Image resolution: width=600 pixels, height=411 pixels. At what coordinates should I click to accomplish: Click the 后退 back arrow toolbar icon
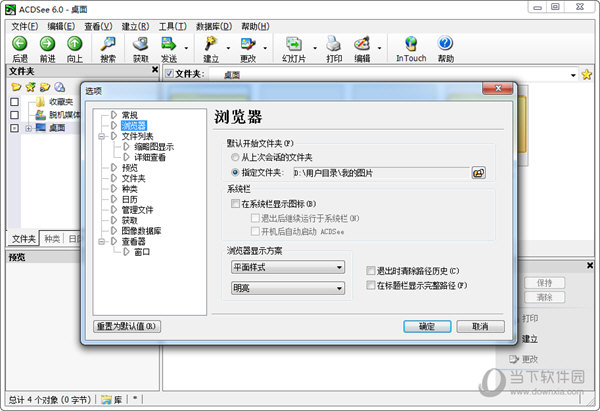click(x=20, y=44)
